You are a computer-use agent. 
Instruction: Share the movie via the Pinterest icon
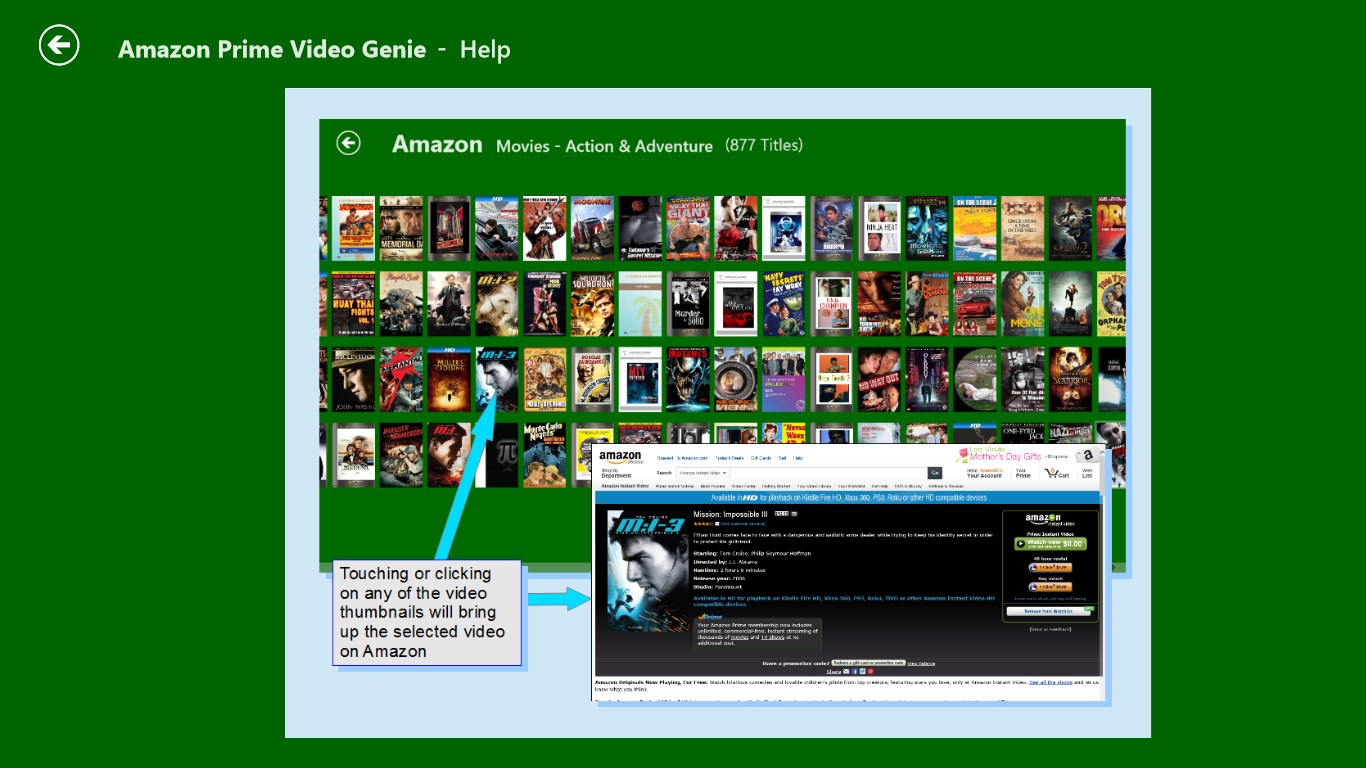[x=870, y=671]
